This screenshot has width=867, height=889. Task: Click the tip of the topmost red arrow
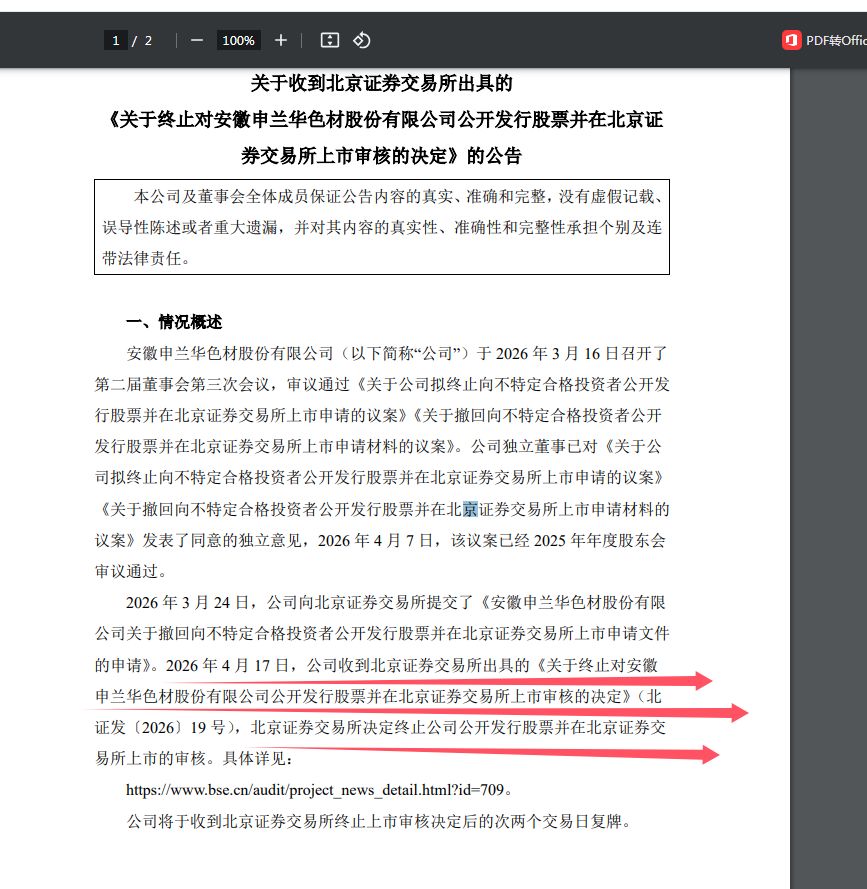(709, 681)
